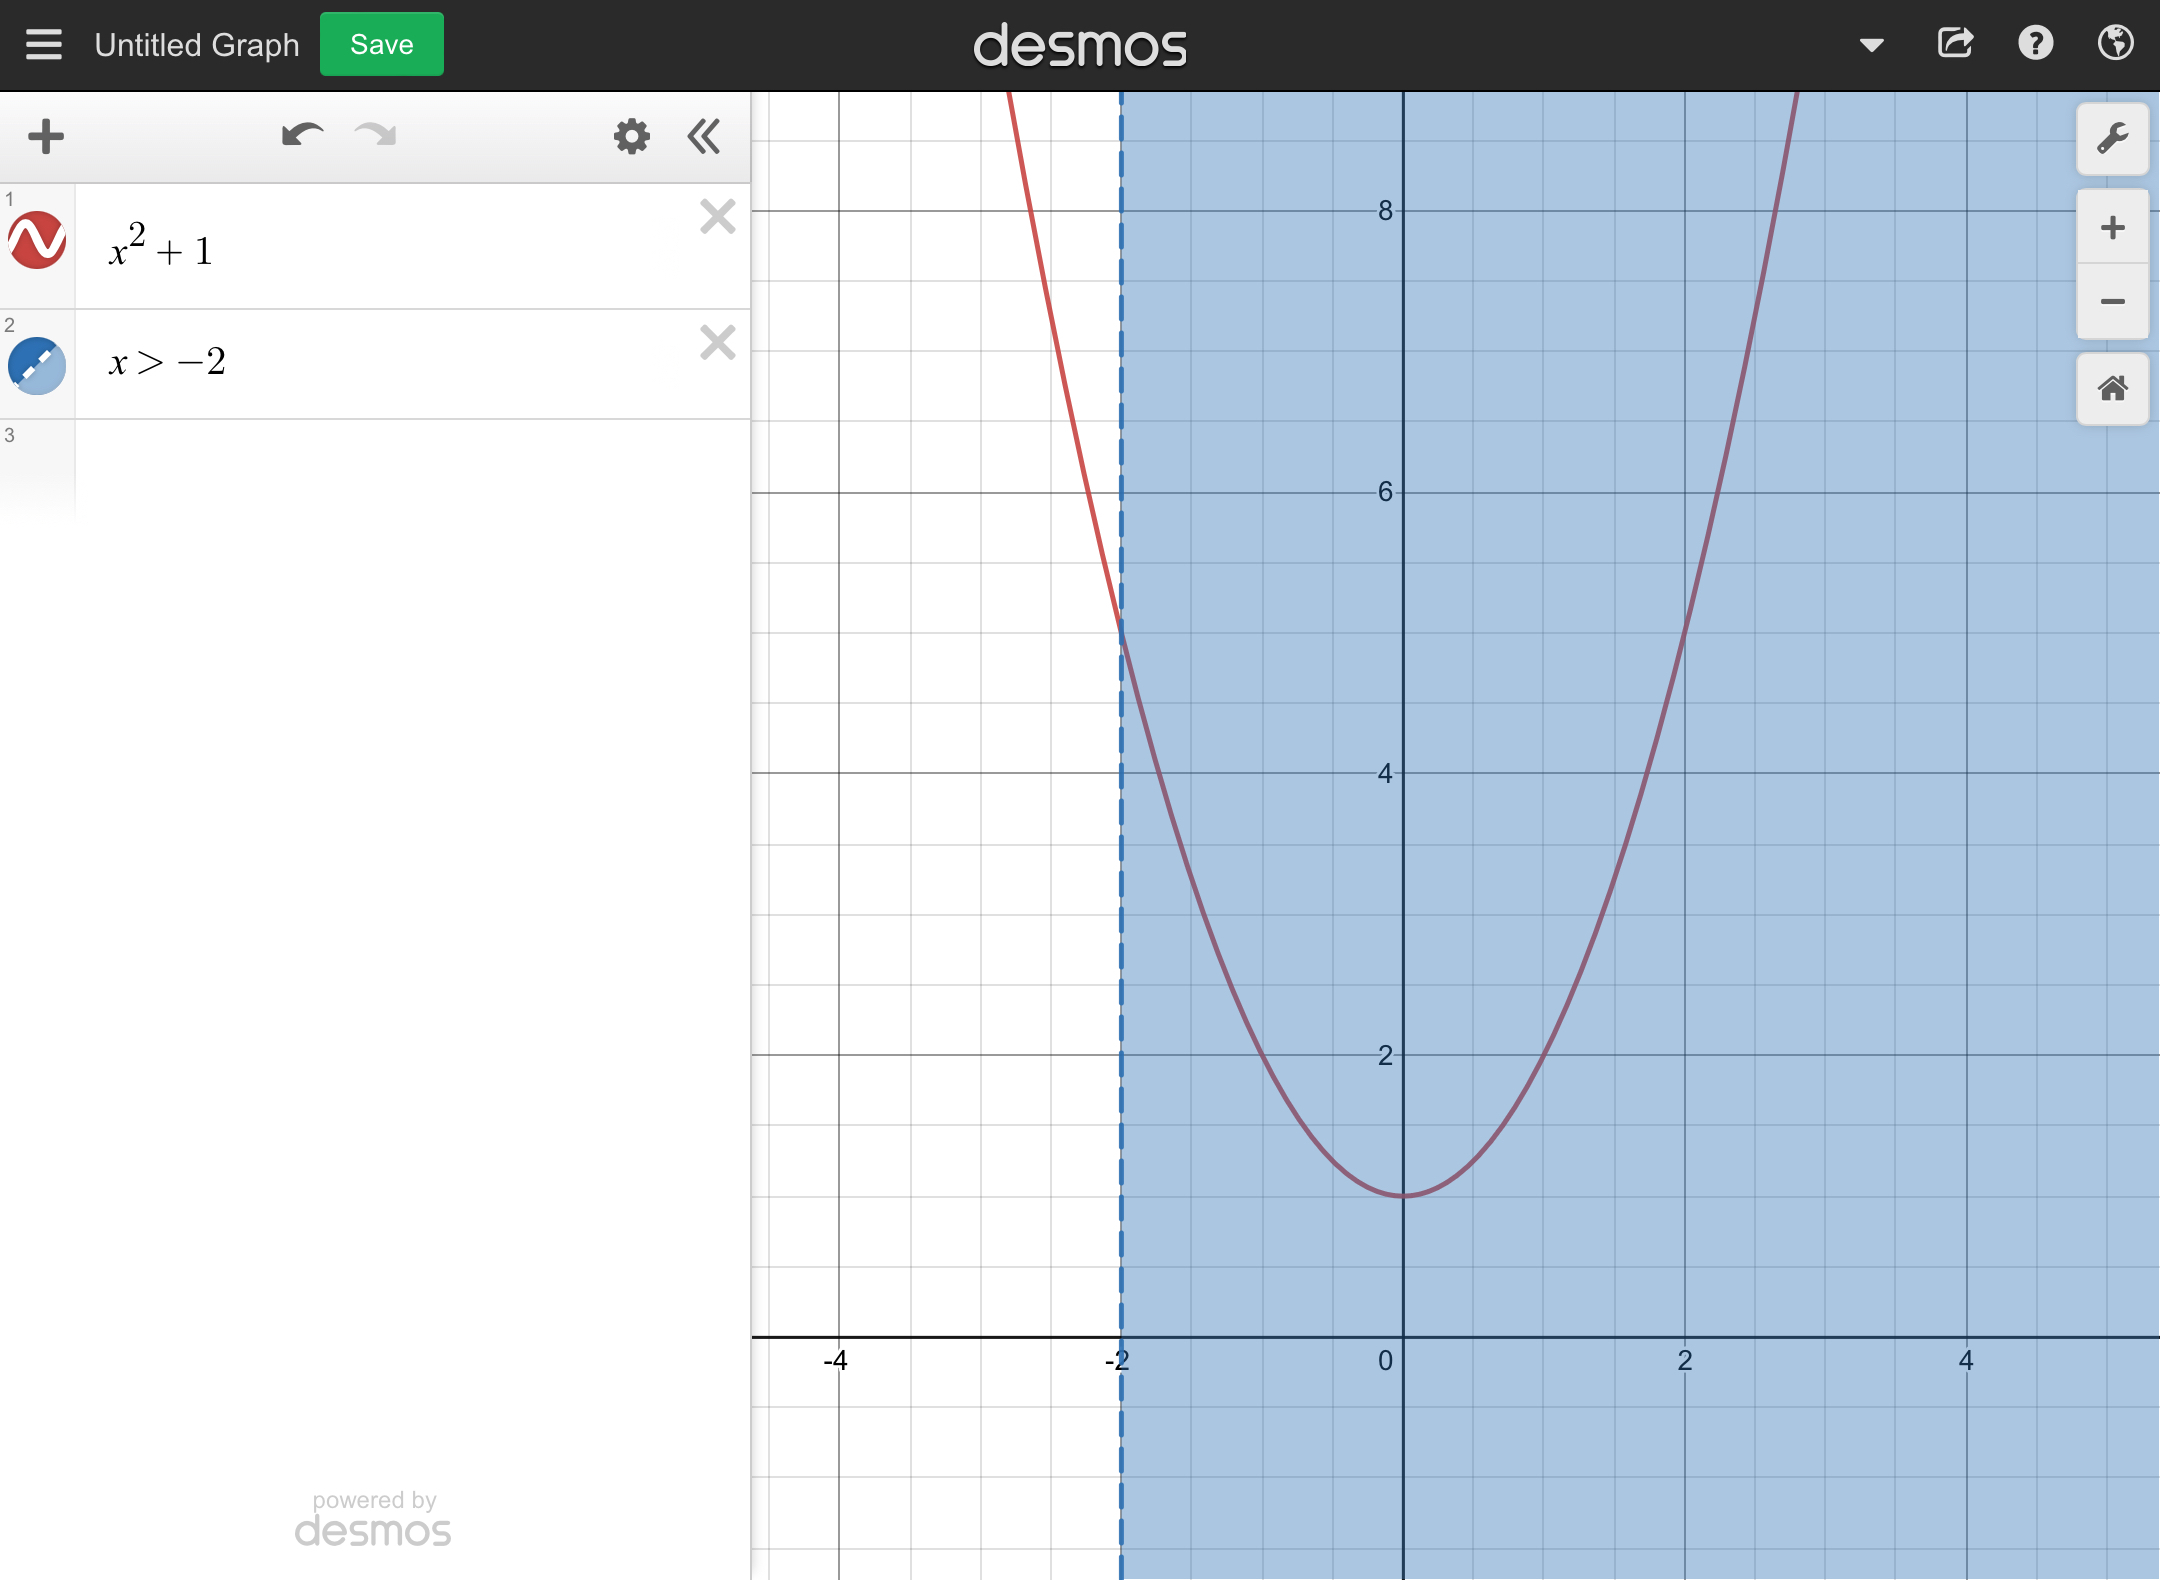
Task: Collapse the expression list panel
Action: [x=704, y=136]
